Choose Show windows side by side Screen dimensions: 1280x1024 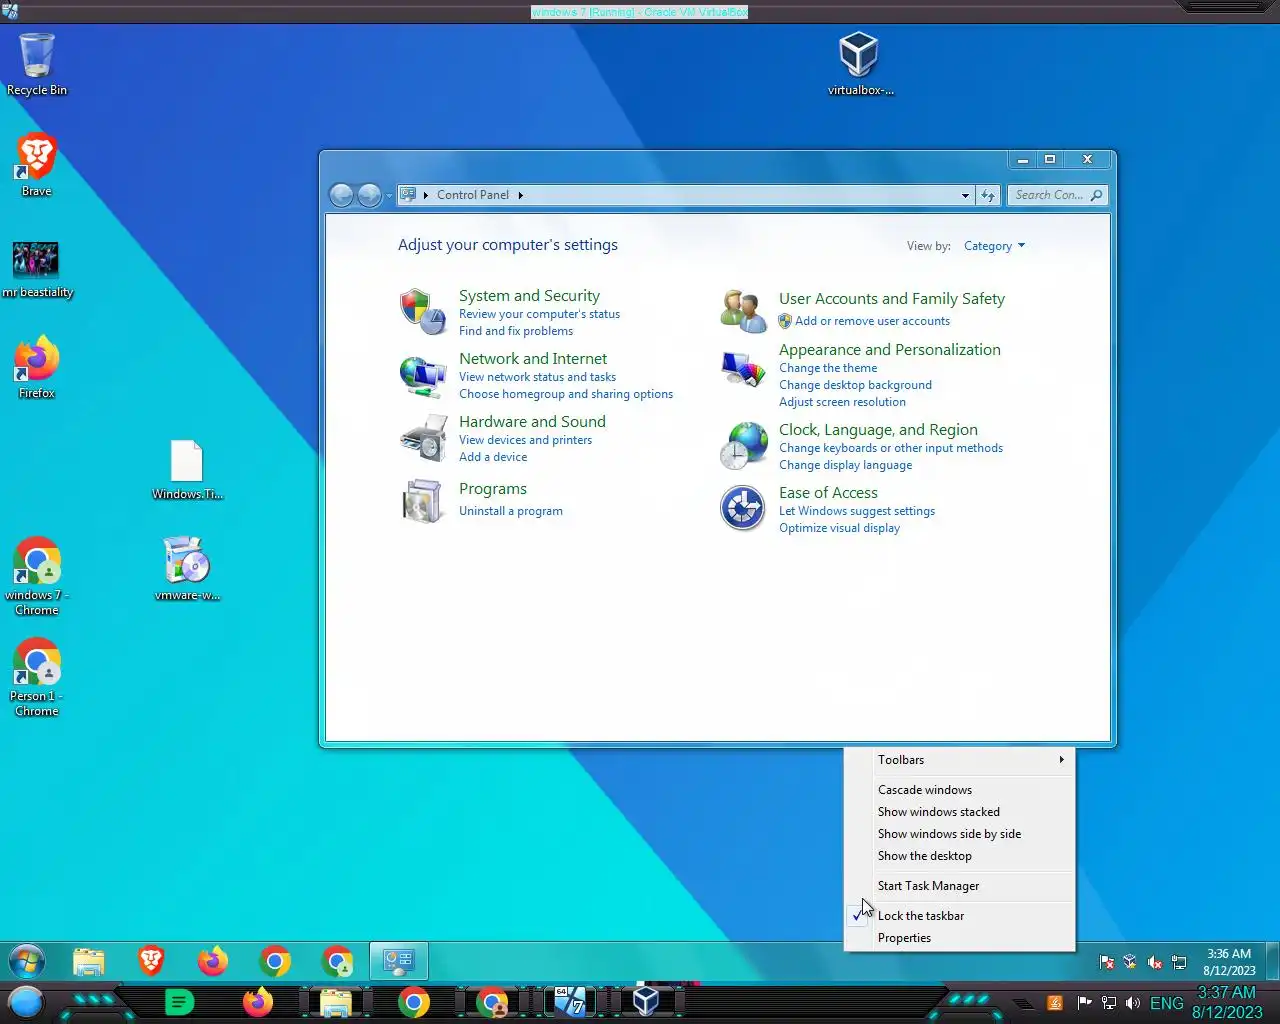click(960, 834)
